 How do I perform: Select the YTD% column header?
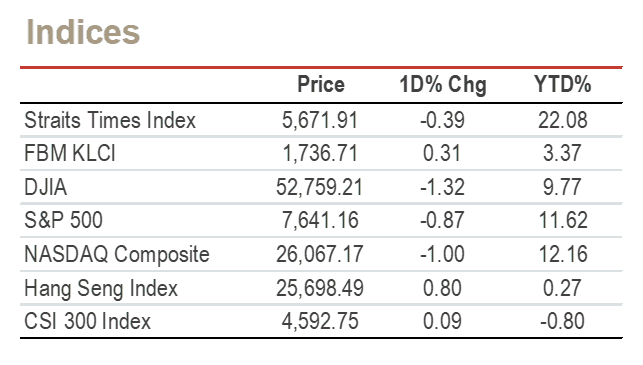563,84
